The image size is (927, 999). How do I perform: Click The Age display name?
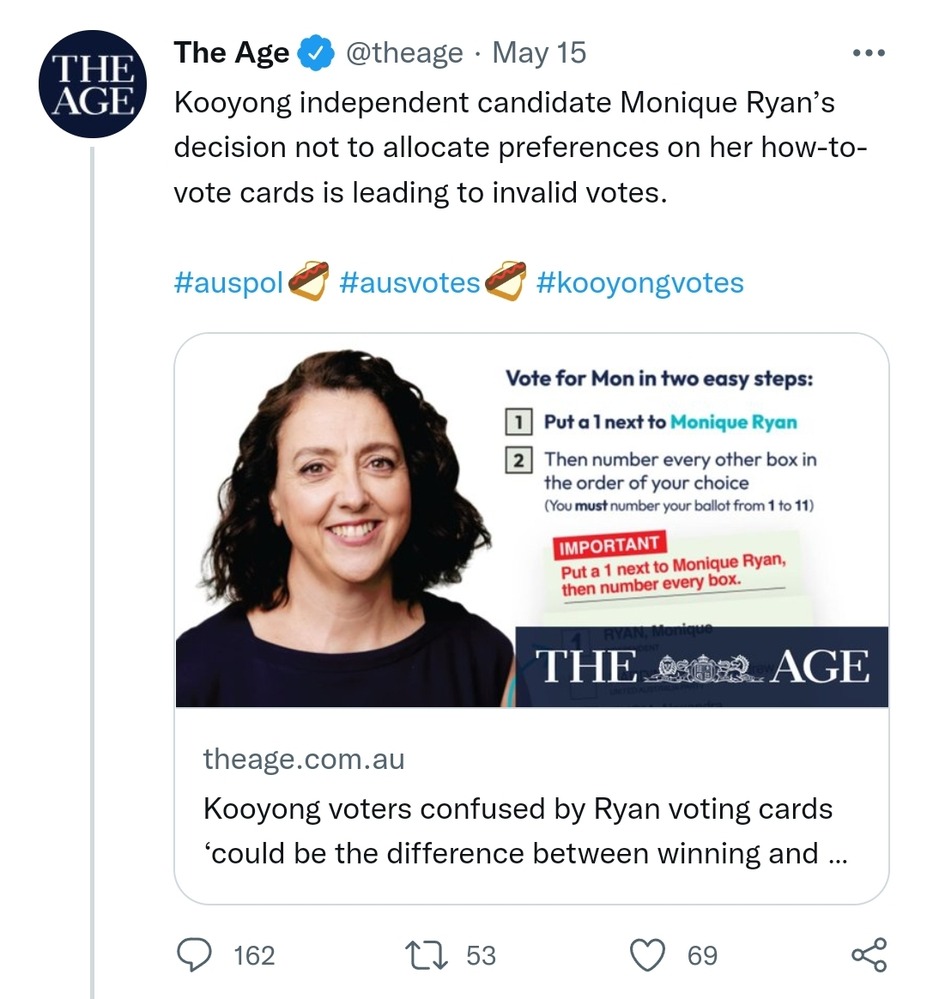232,53
